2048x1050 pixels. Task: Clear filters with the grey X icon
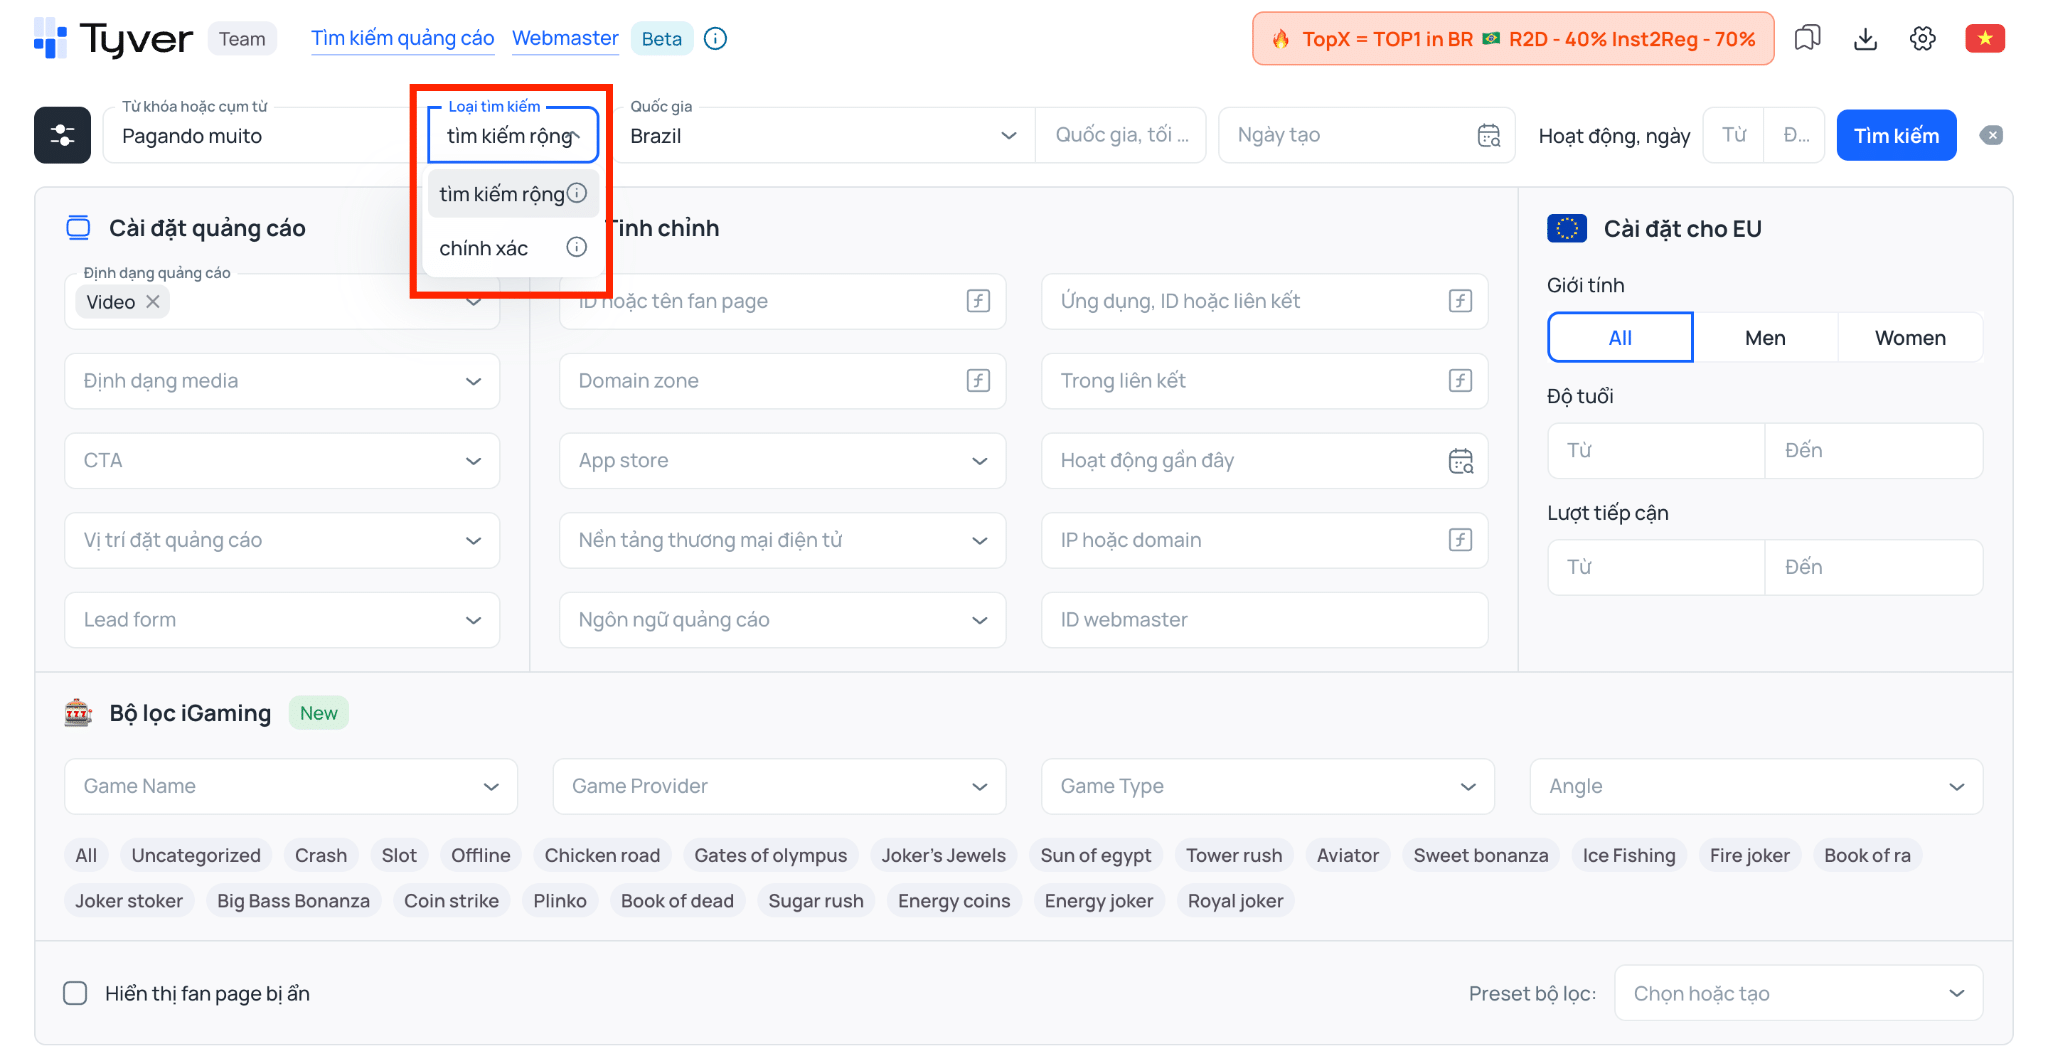click(x=1991, y=135)
